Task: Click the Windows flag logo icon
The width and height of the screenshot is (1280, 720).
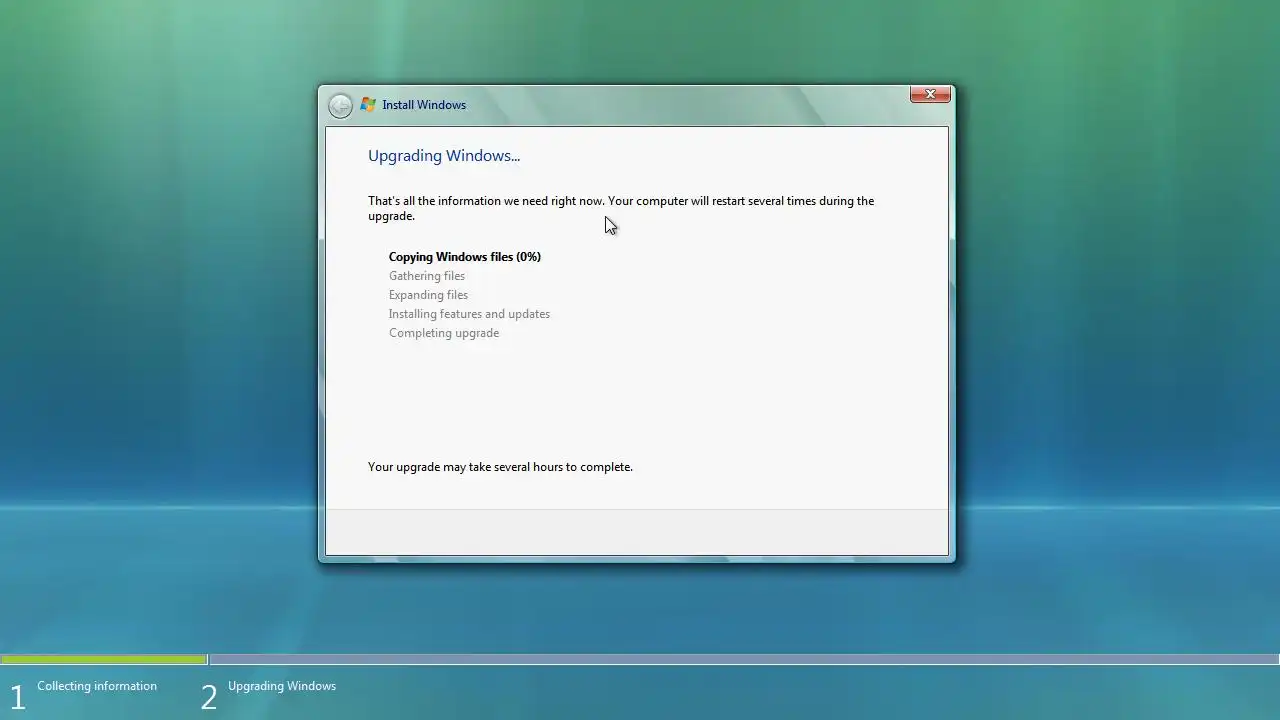Action: (368, 104)
